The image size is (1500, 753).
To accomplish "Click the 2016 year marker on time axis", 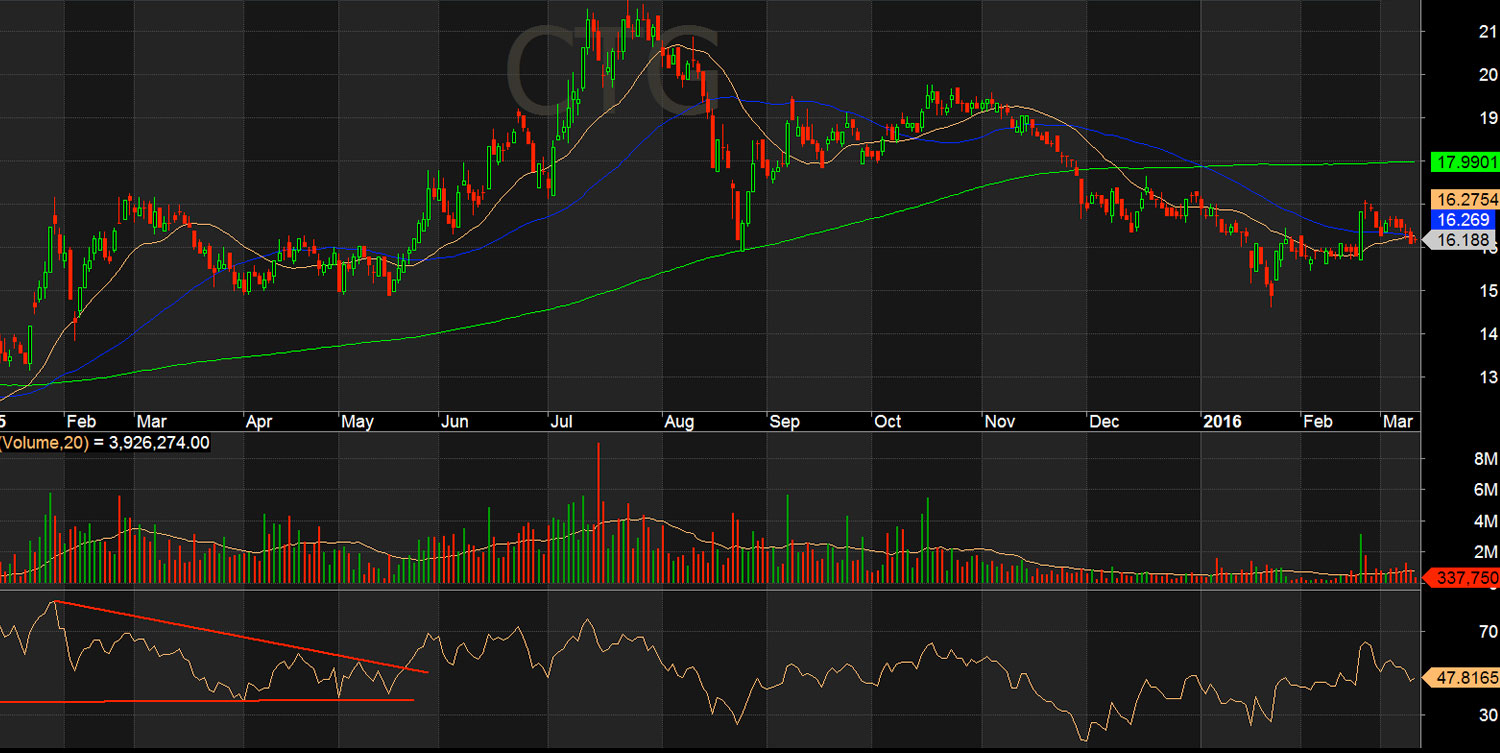I will coord(1221,422).
